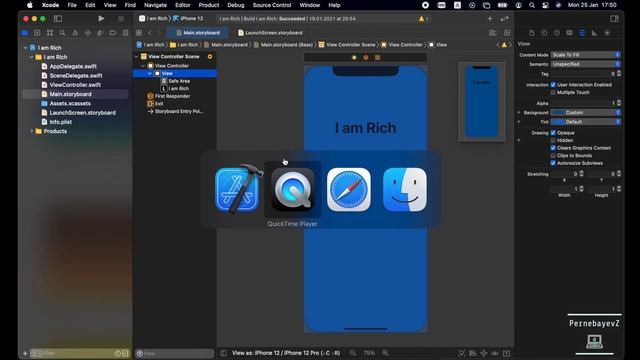Collapse the selected View in outline
Image resolution: width=640 pixels, height=360 pixels.
[150, 73]
